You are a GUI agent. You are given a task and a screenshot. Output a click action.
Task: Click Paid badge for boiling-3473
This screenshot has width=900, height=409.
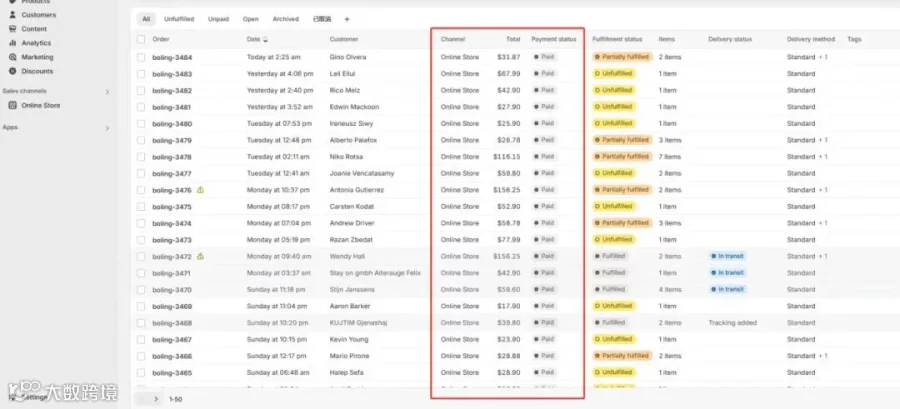(x=545, y=240)
